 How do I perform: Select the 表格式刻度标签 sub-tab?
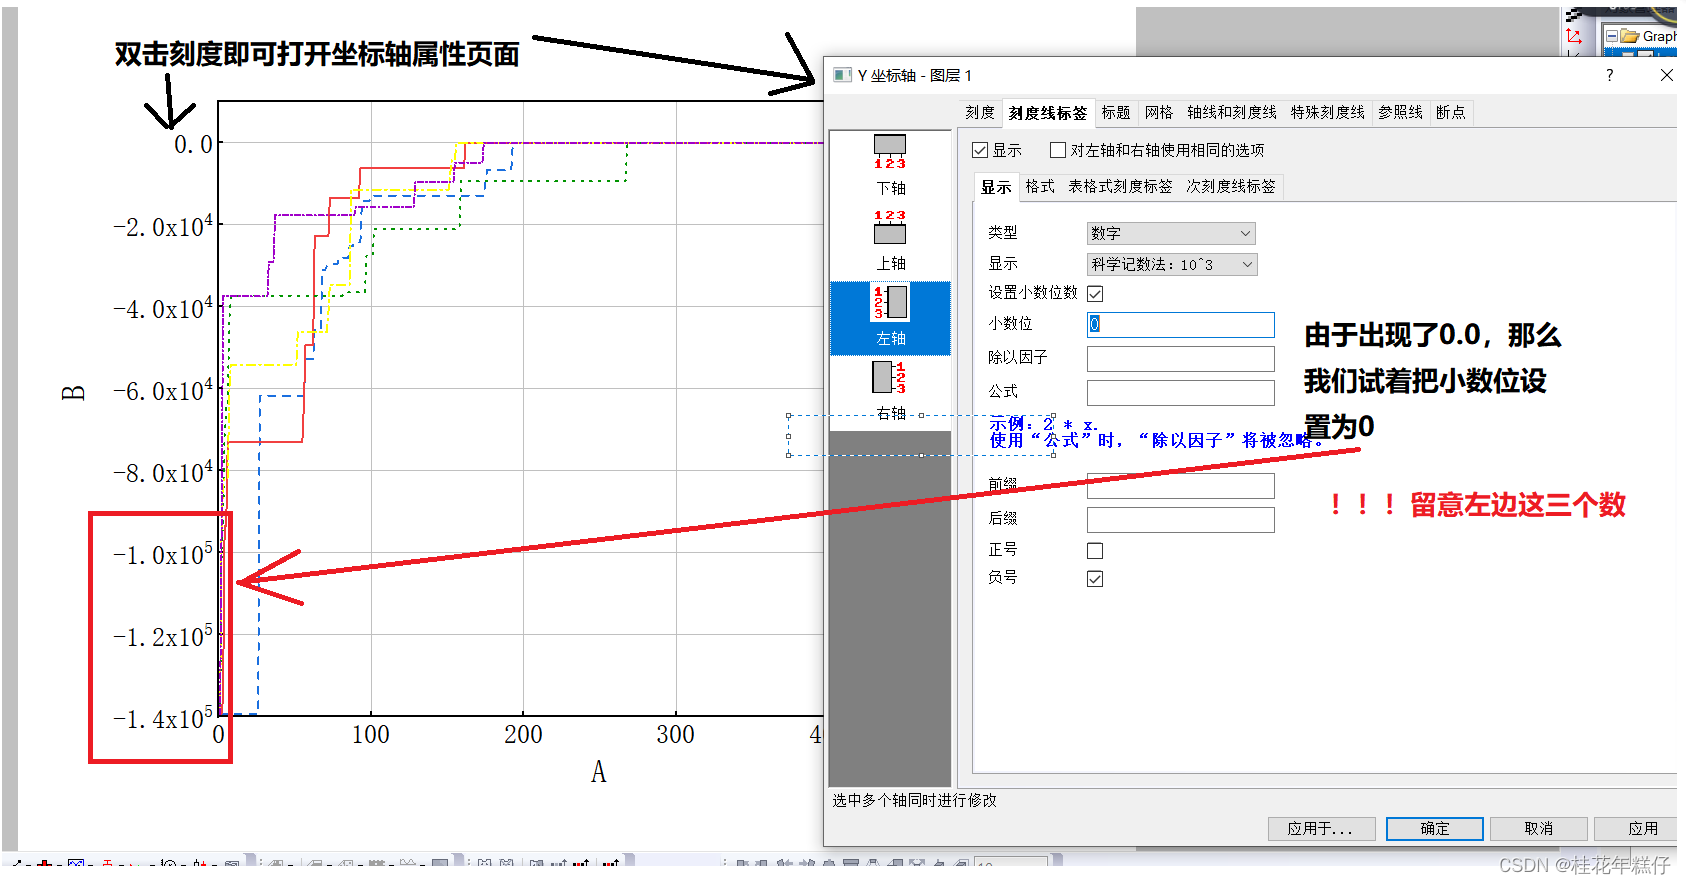pyautogui.click(x=1120, y=187)
